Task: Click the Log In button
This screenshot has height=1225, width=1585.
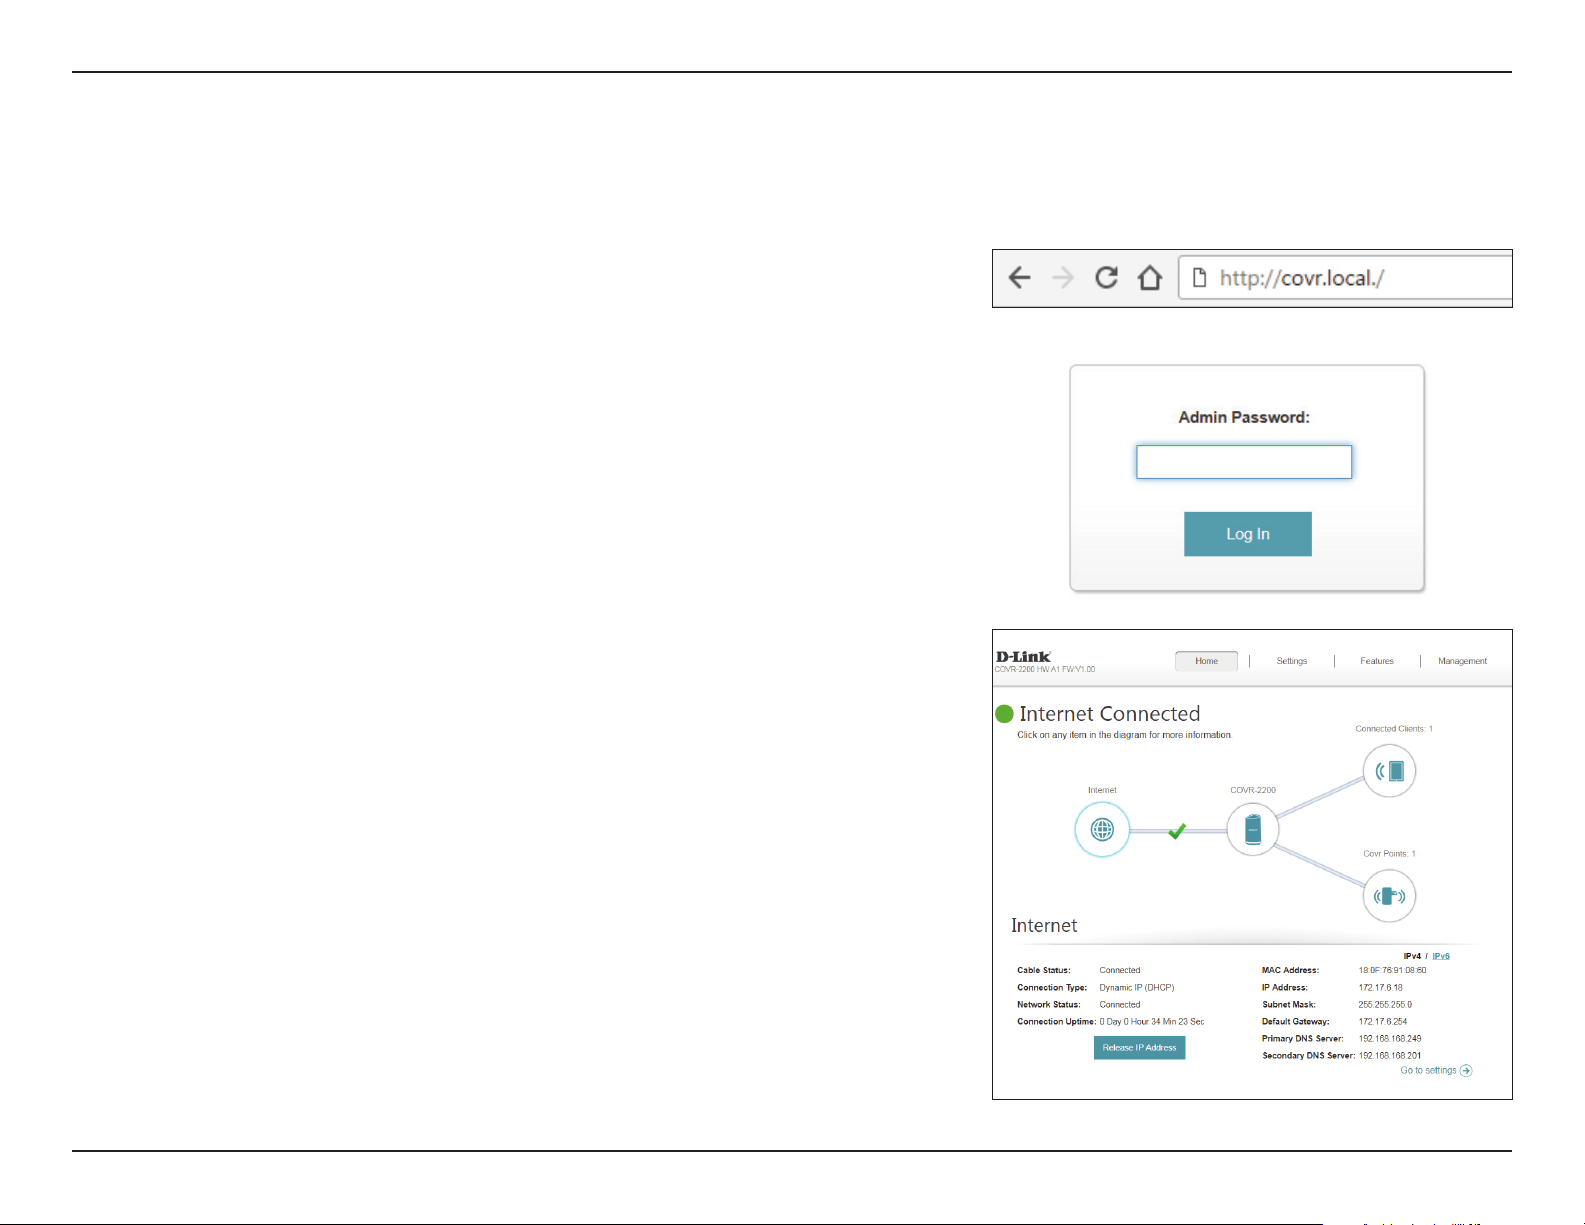Action: pyautogui.click(x=1248, y=534)
